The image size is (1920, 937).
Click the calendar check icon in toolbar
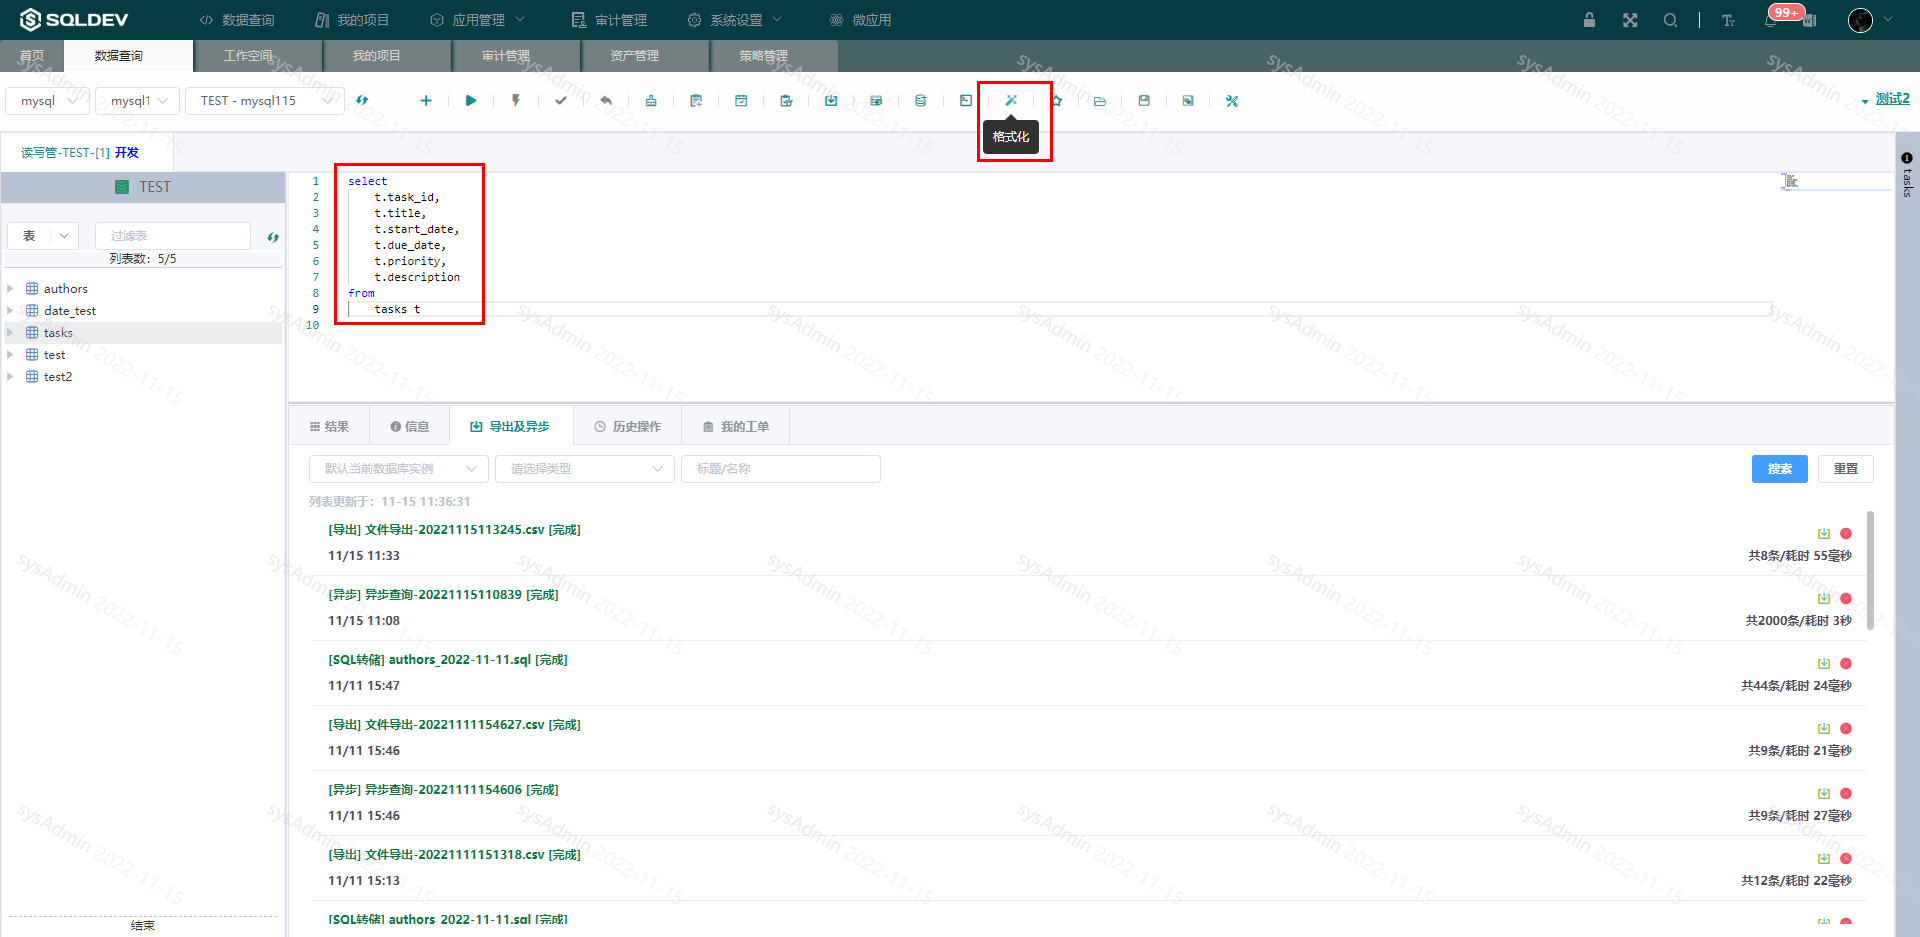click(x=741, y=101)
